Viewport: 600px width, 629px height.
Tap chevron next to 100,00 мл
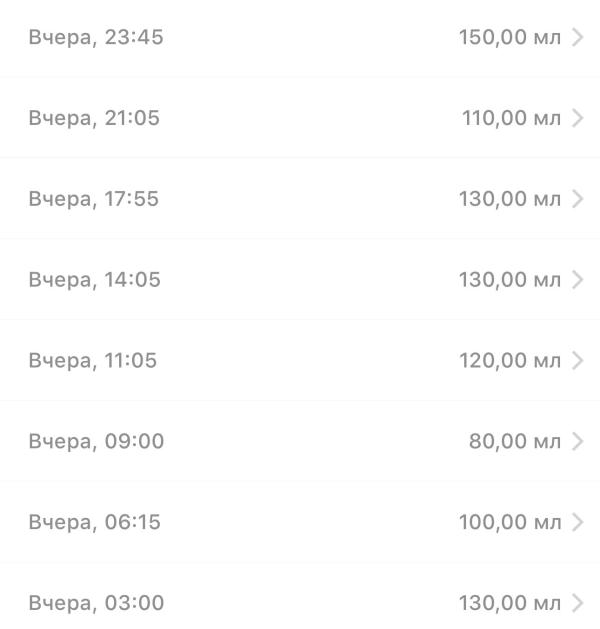tap(578, 522)
